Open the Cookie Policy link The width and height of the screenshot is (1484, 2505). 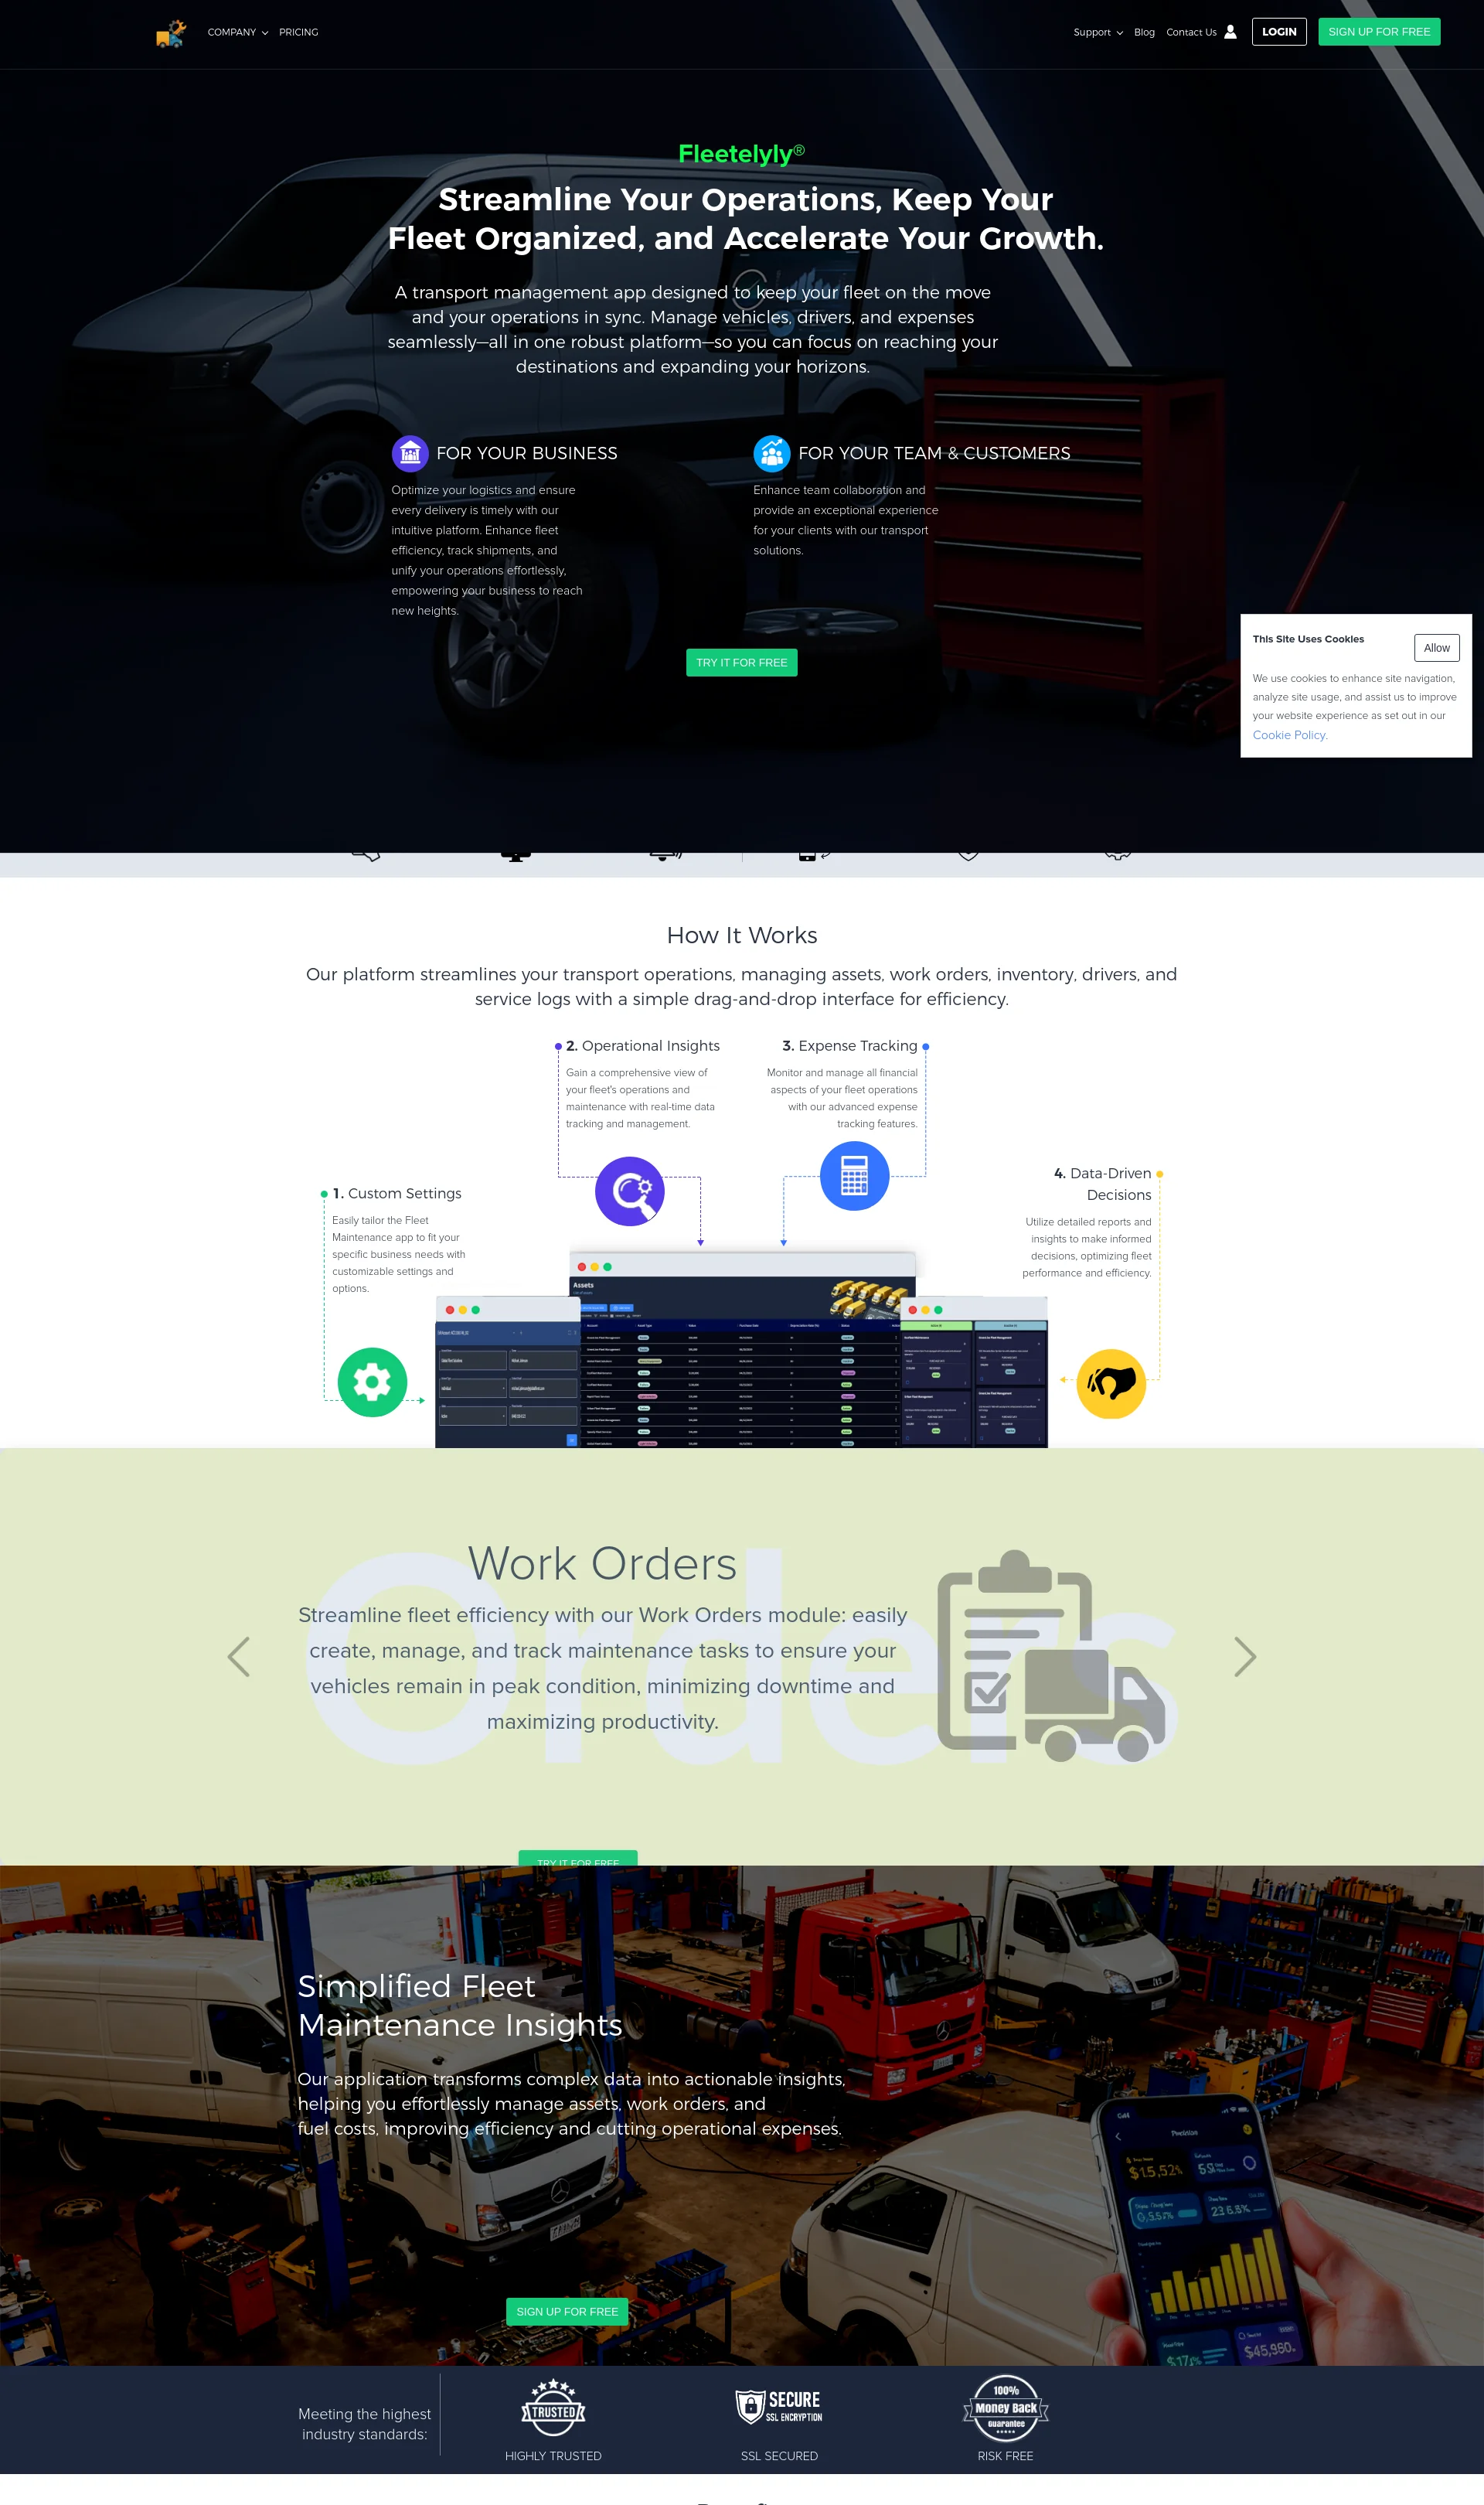pos(1290,735)
